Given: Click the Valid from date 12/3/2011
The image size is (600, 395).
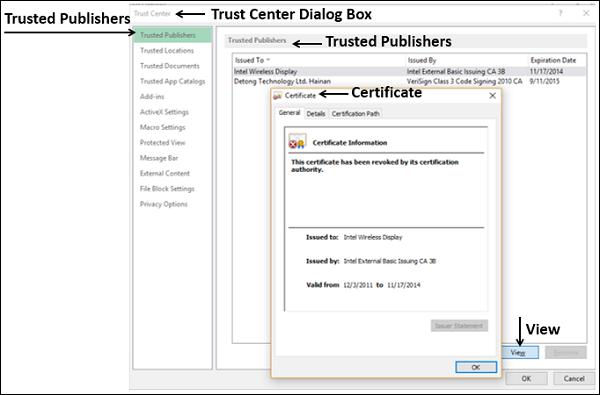Looking at the screenshot, I should click(358, 285).
